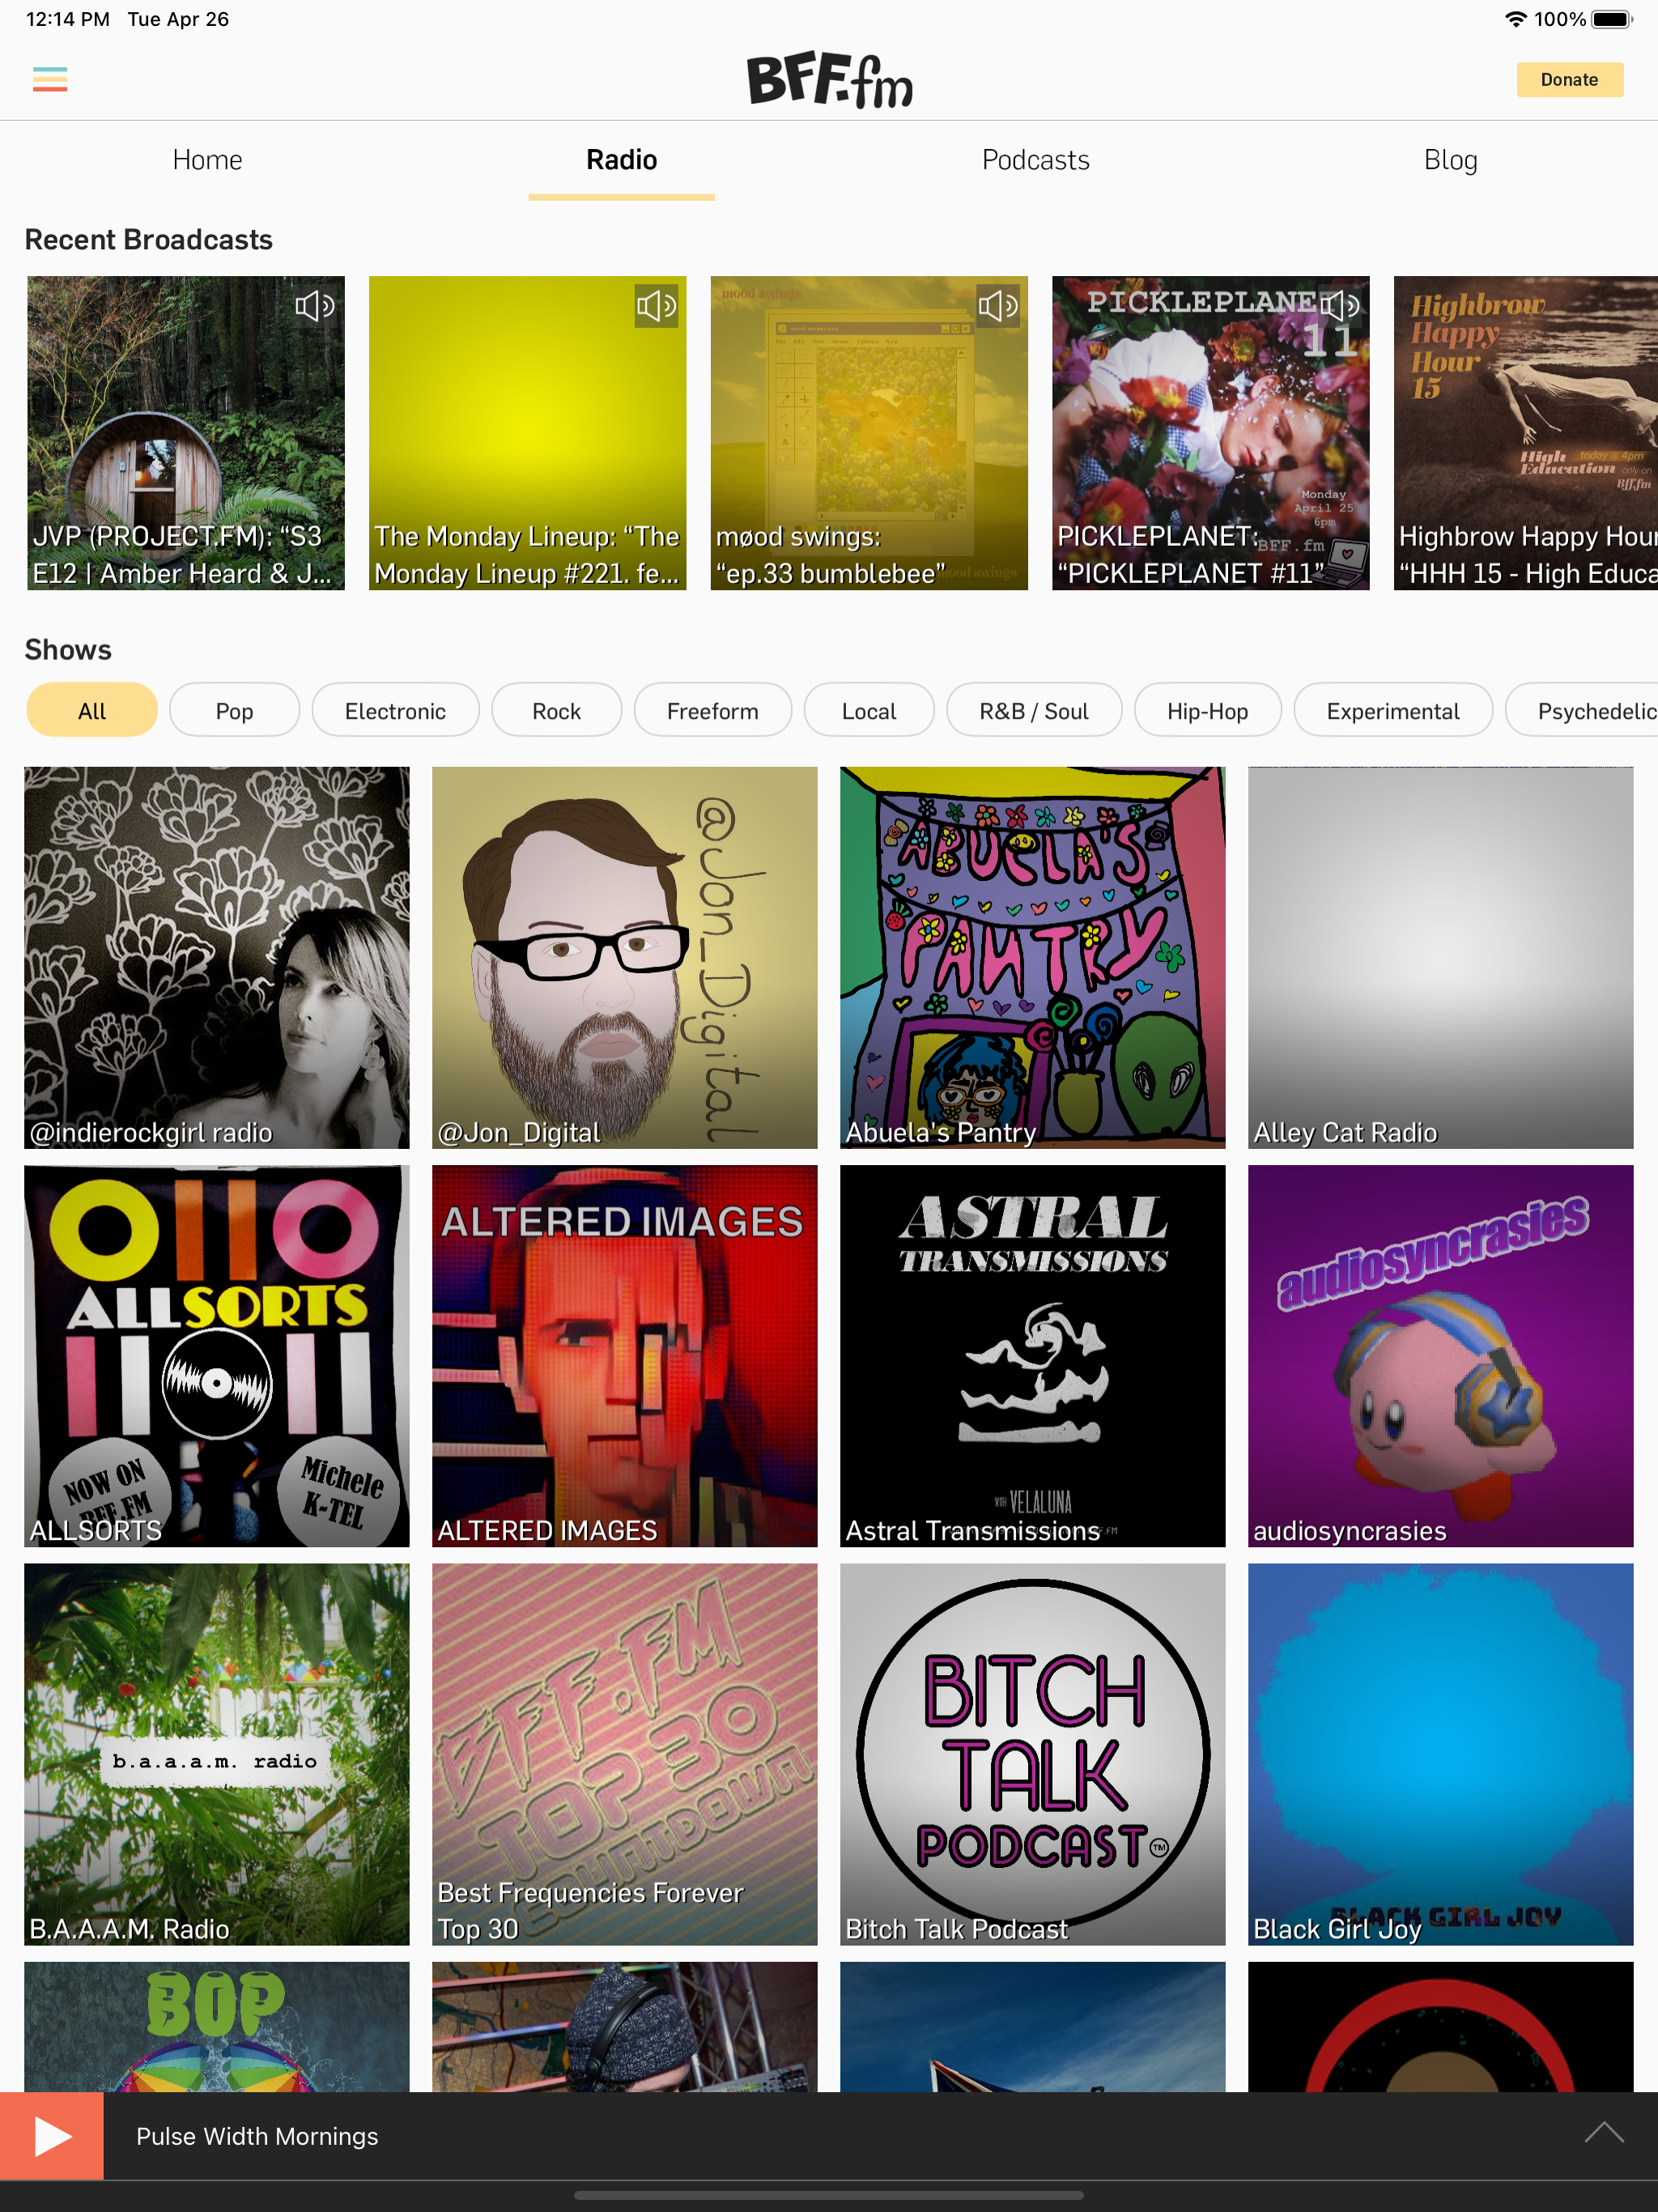Filter shows by Local
The width and height of the screenshot is (1658, 2212).
(868, 711)
